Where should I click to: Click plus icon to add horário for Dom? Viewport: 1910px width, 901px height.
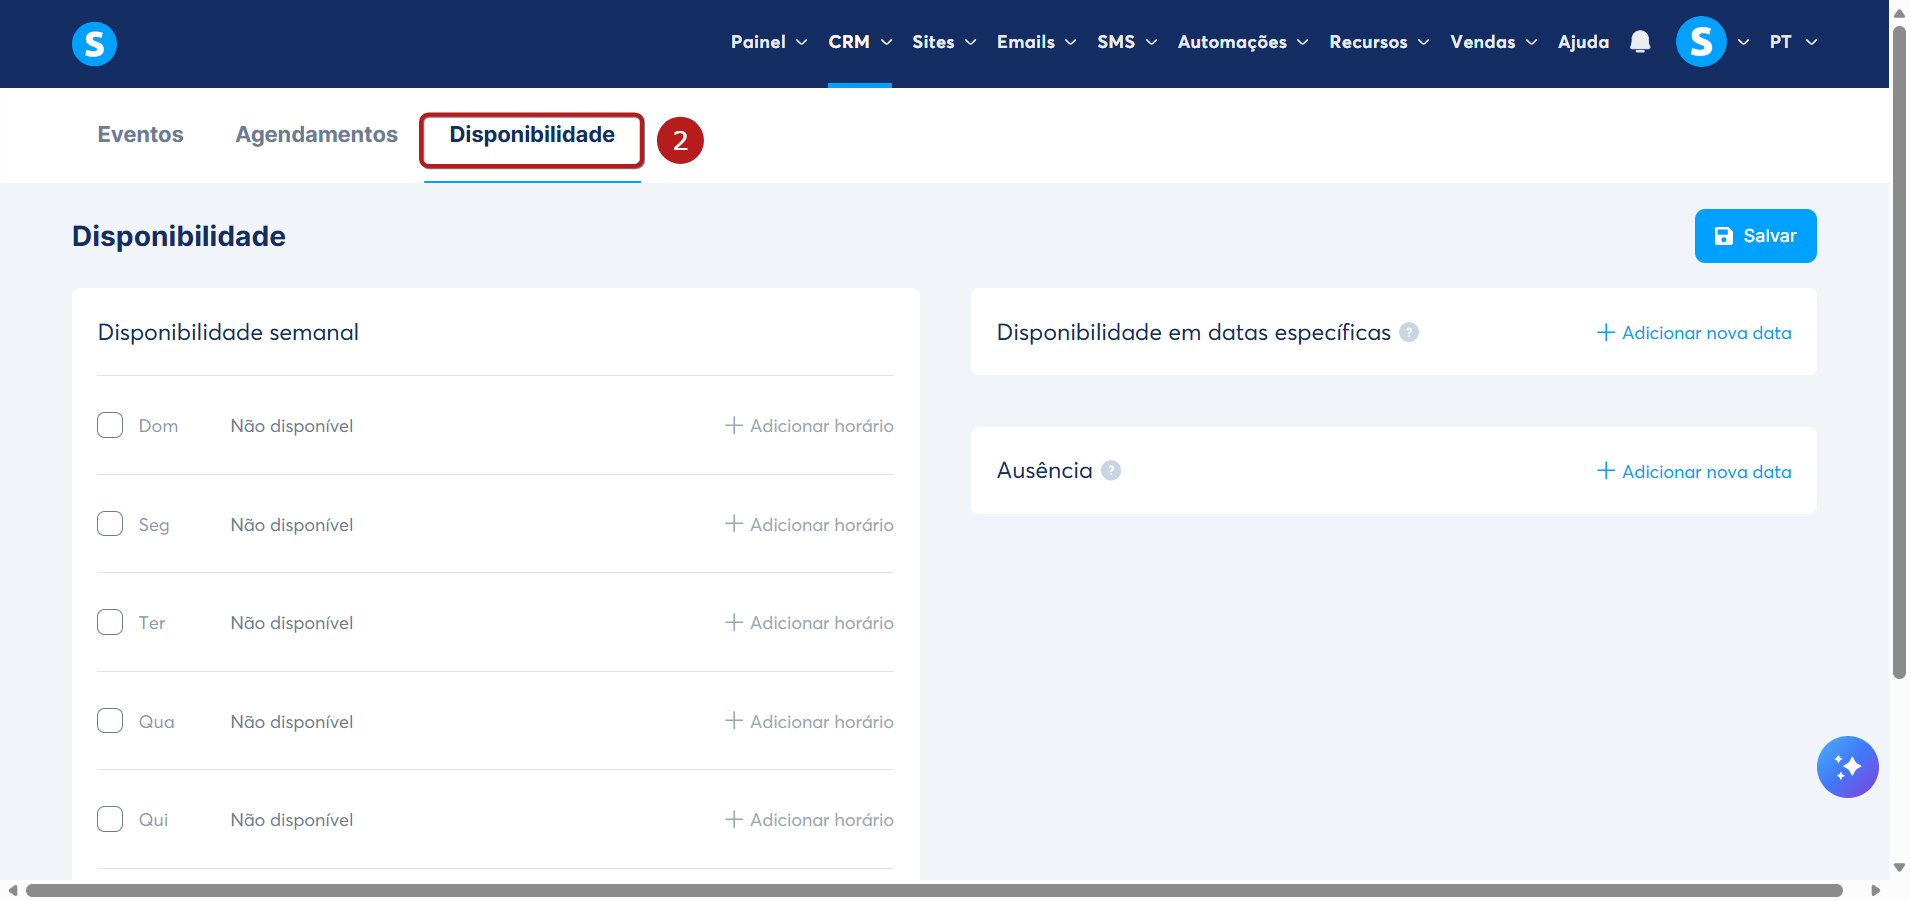[x=734, y=425]
